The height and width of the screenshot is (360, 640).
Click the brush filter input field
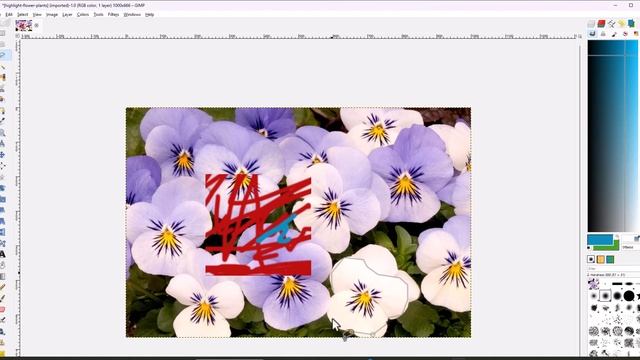point(613,269)
